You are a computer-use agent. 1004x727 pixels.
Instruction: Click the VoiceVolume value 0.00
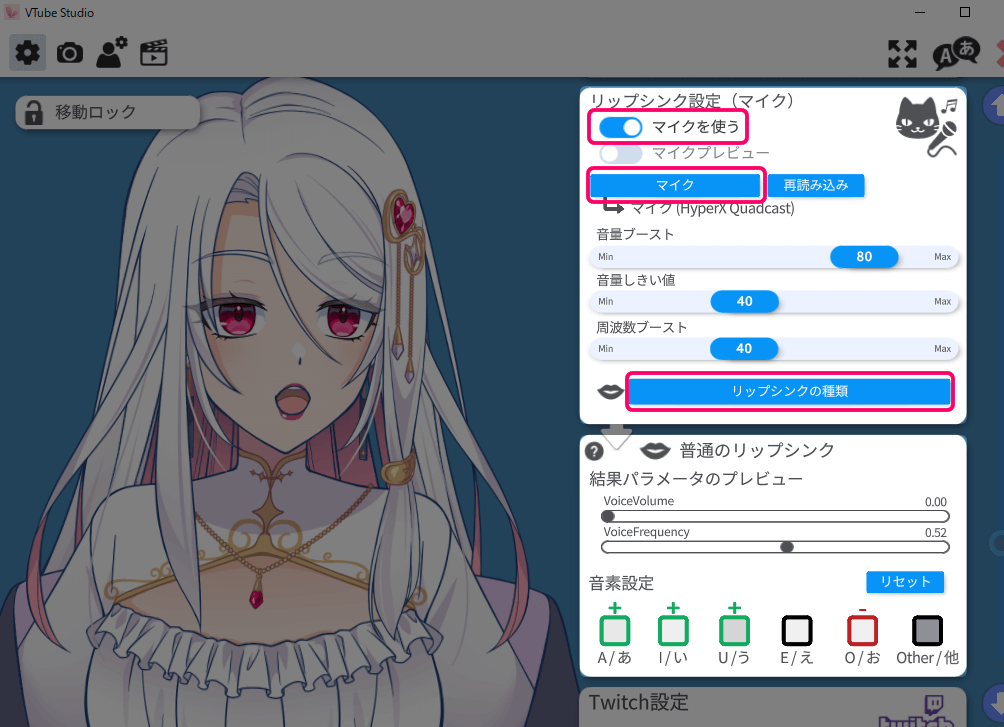click(935, 502)
